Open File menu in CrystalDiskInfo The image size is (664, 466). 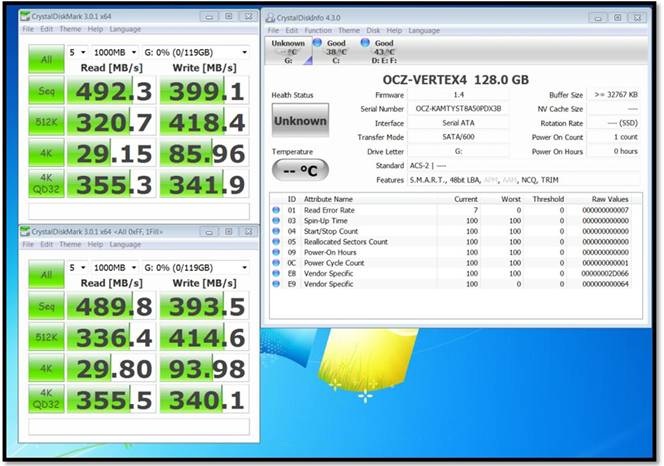[273, 31]
